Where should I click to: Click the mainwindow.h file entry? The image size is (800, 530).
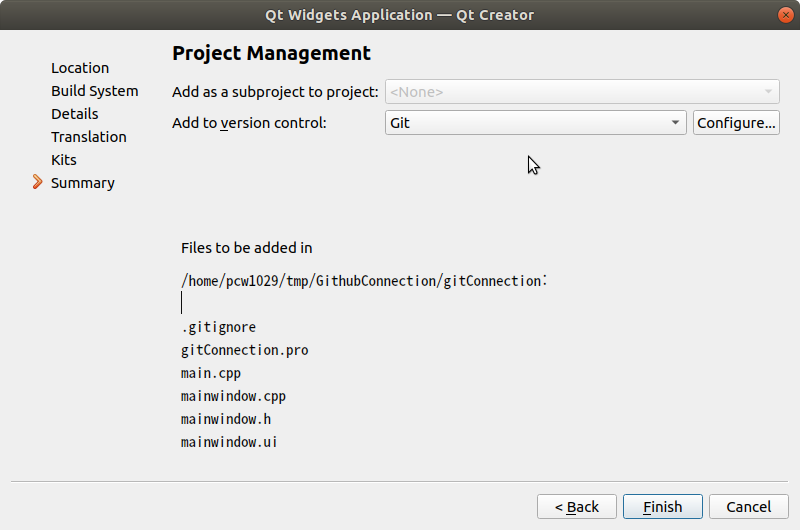point(225,419)
